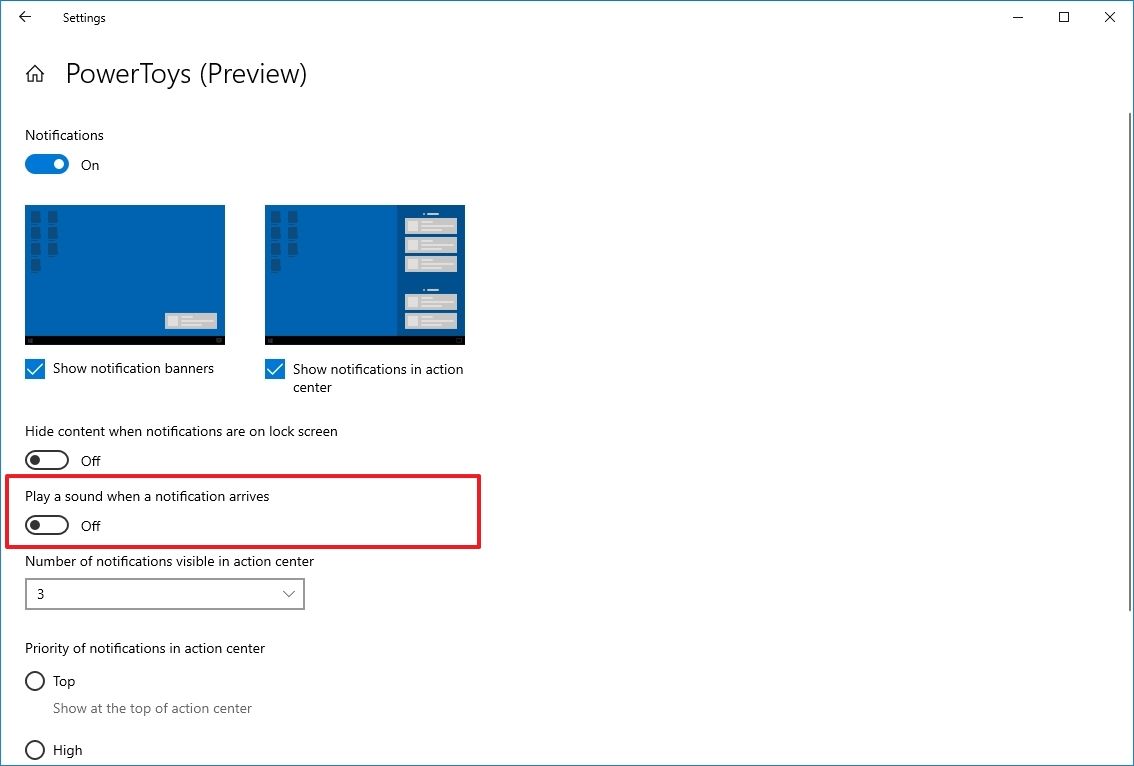Click the notification banner preview thumbnail
Image resolution: width=1134 pixels, height=766 pixels.
coord(125,274)
